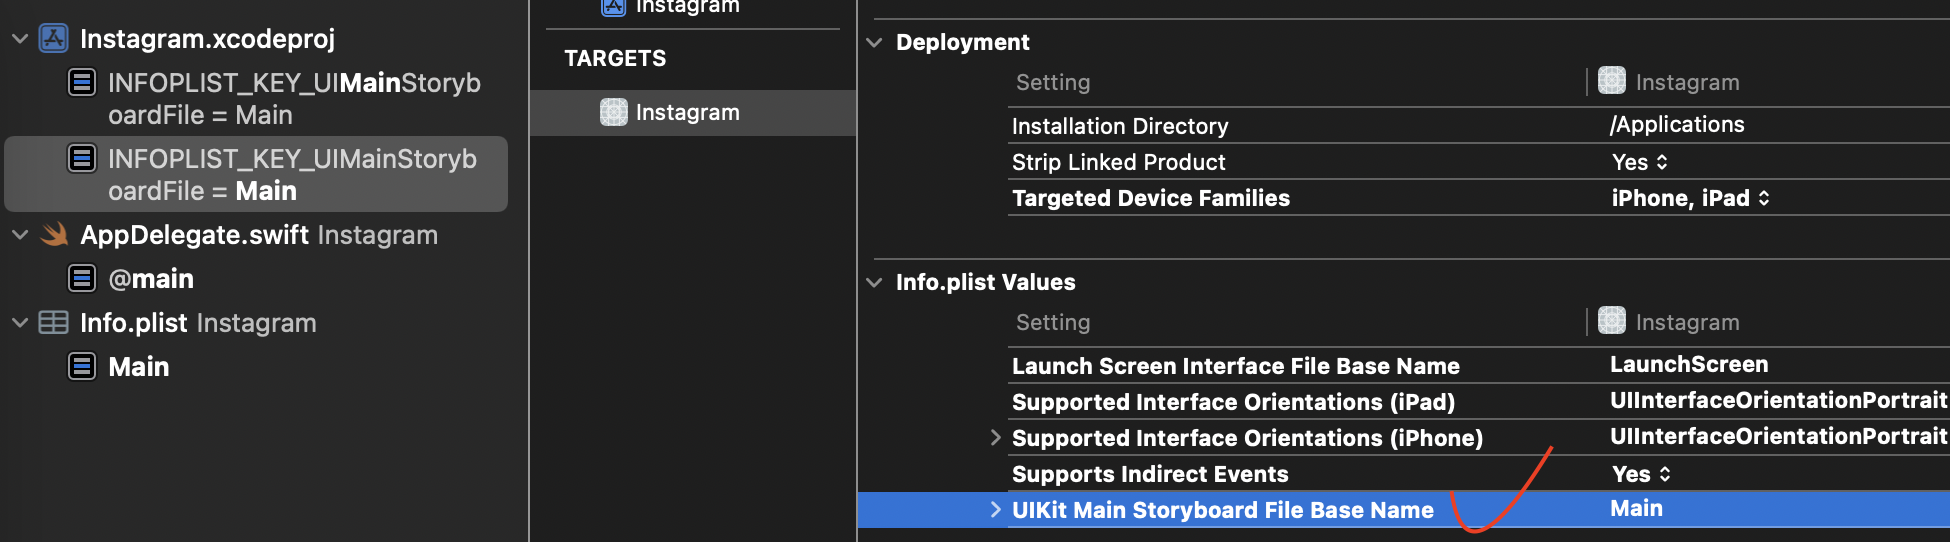Image resolution: width=1950 pixels, height=542 pixels.
Task: Click the project icon above the TARGETS heading
Action: [x=613, y=7]
